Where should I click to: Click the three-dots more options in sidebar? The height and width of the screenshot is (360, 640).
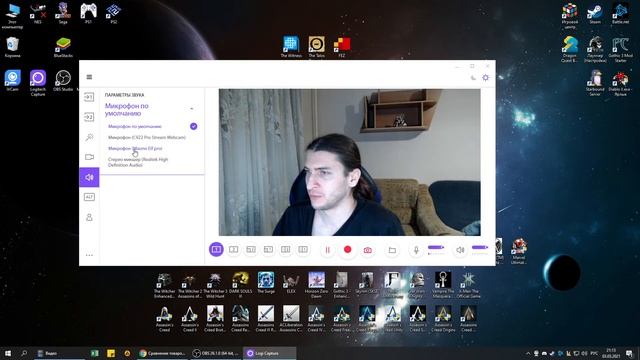tap(89, 255)
